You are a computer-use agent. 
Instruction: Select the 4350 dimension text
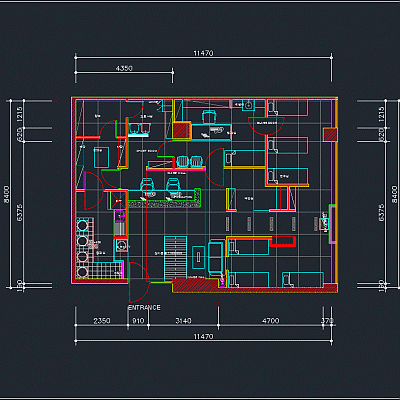coord(124,68)
